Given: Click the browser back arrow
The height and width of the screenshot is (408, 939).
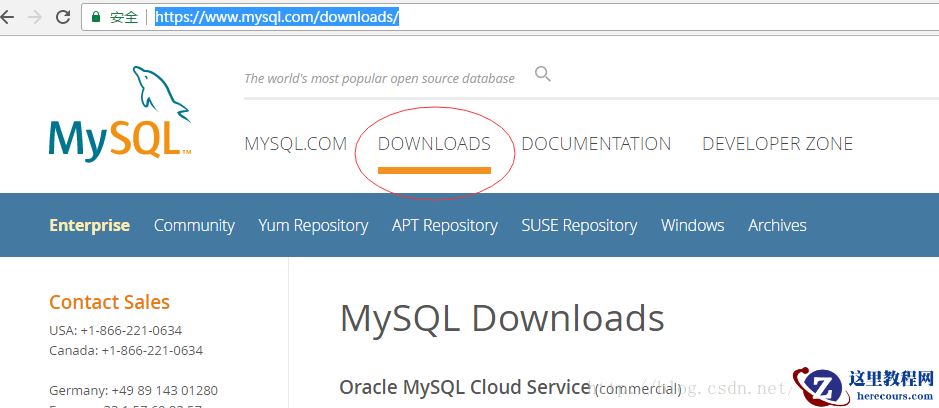Looking at the screenshot, I should 7,17.
